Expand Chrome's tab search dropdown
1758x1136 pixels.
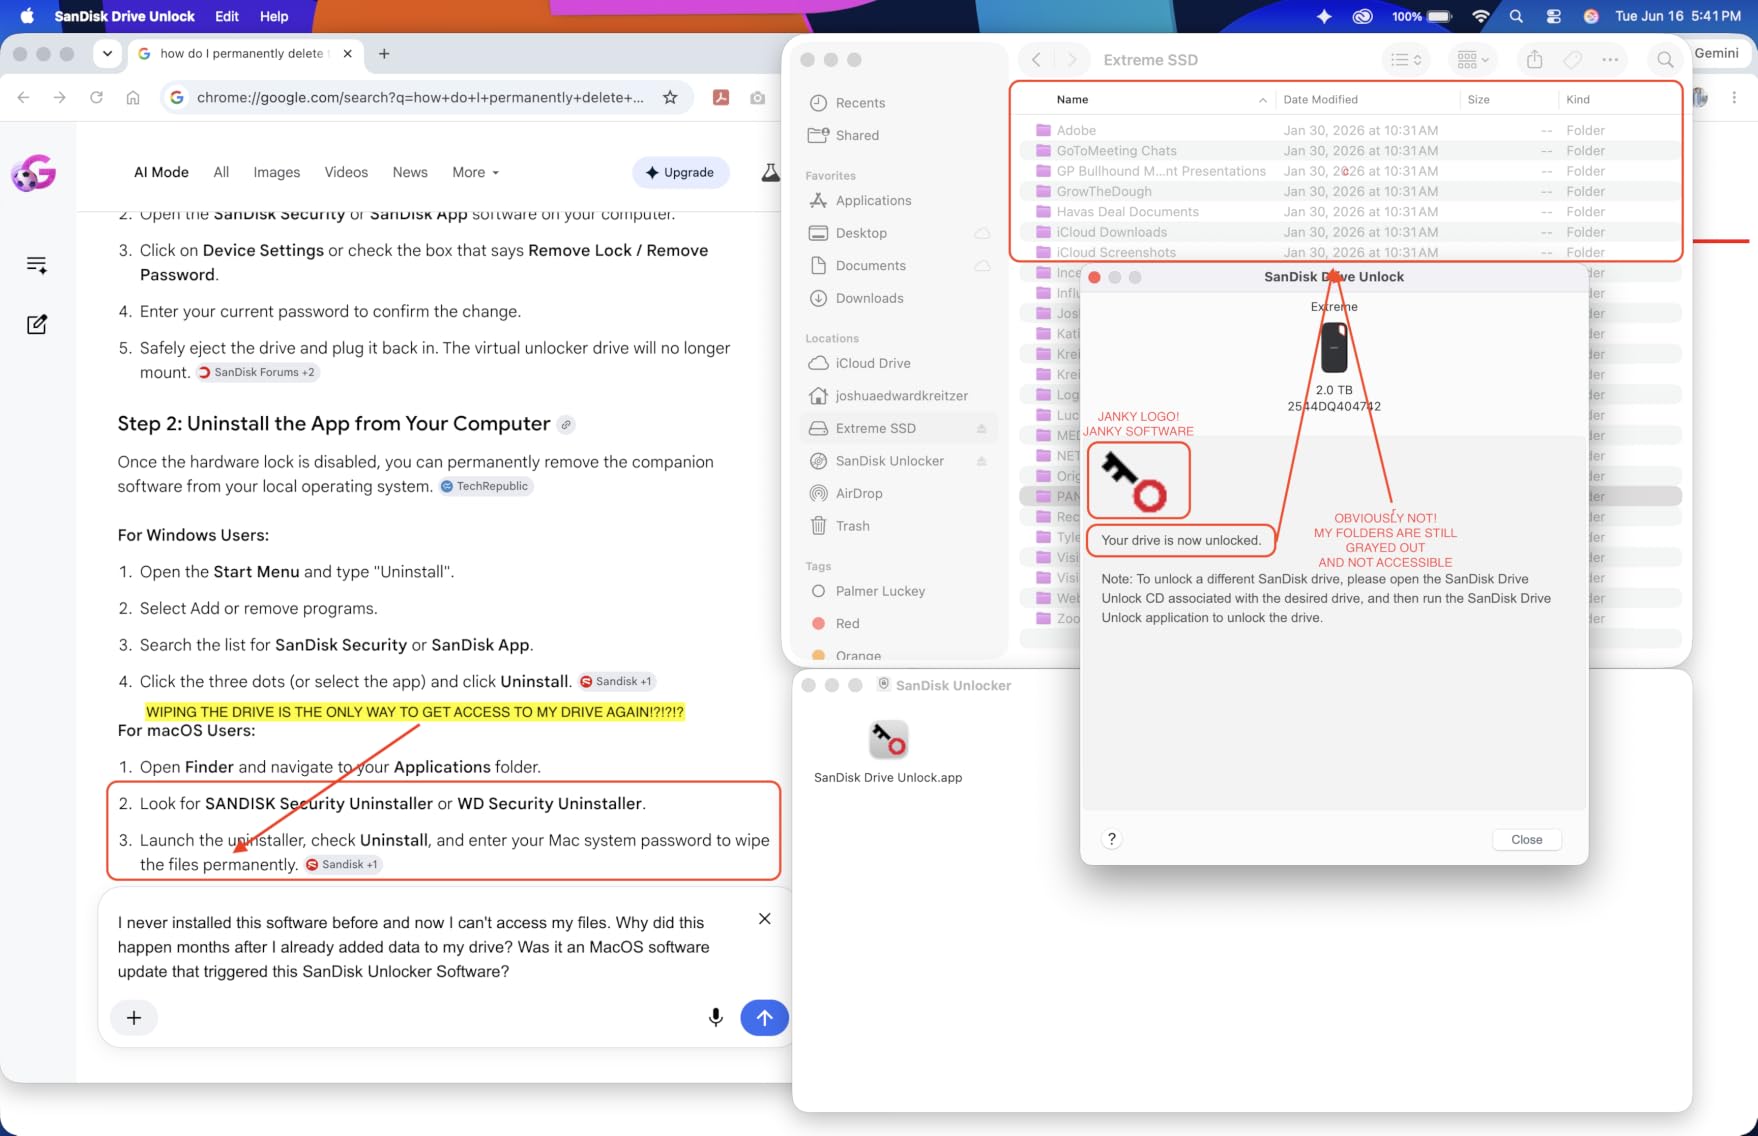pyautogui.click(x=107, y=53)
